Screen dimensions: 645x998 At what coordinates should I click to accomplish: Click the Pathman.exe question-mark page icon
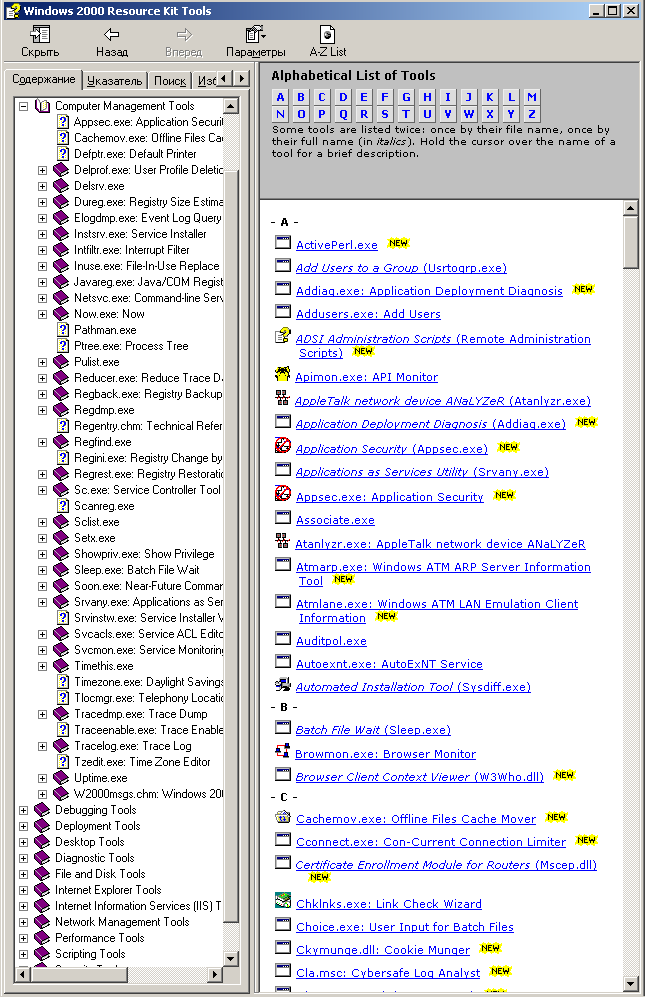pos(62,330)
